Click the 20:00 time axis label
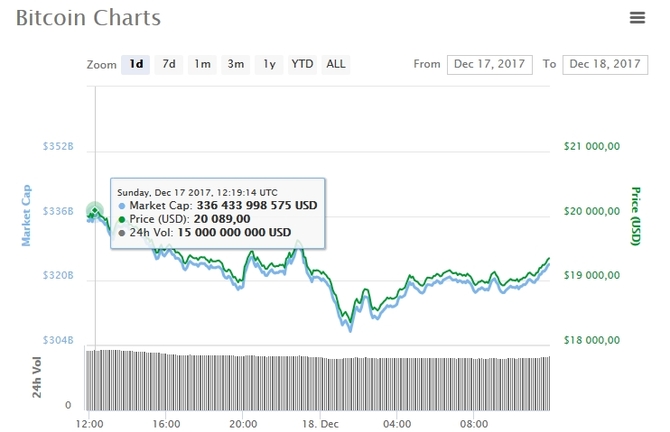670x432 pixels. point(243,424)
